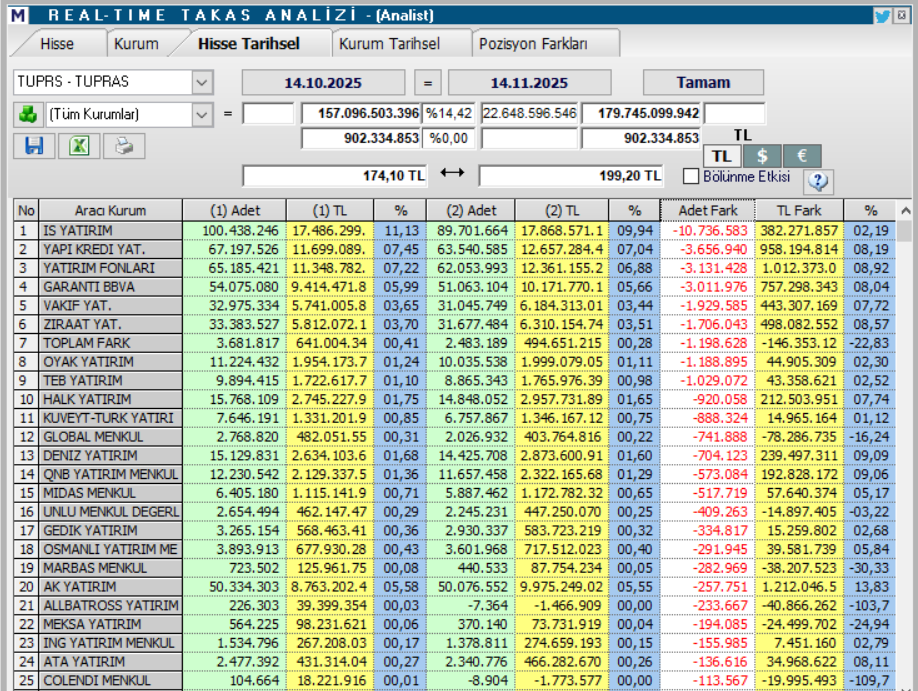Sort by TL Fark column header

click(x=799, y=211)
